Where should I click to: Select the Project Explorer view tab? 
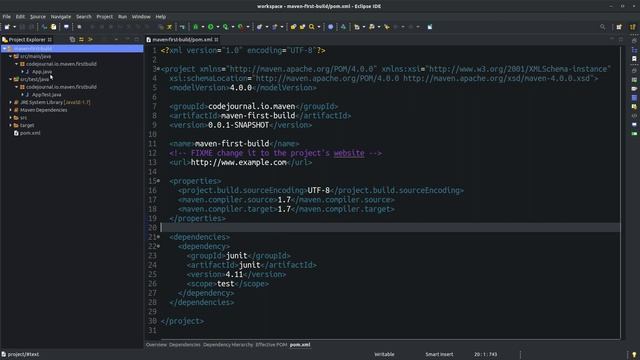click(x=27, y=40)
